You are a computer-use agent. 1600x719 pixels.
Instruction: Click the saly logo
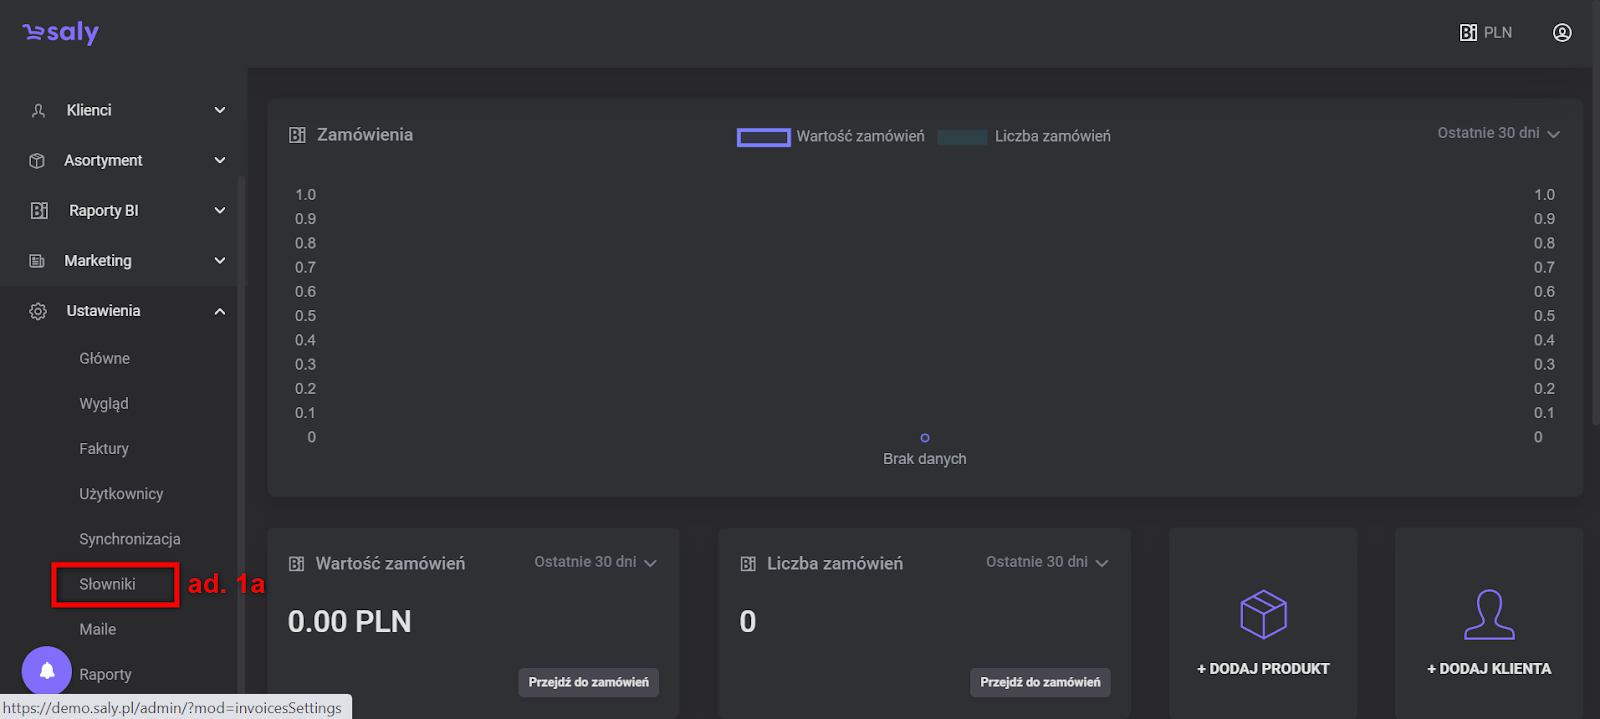click(61, 33)
